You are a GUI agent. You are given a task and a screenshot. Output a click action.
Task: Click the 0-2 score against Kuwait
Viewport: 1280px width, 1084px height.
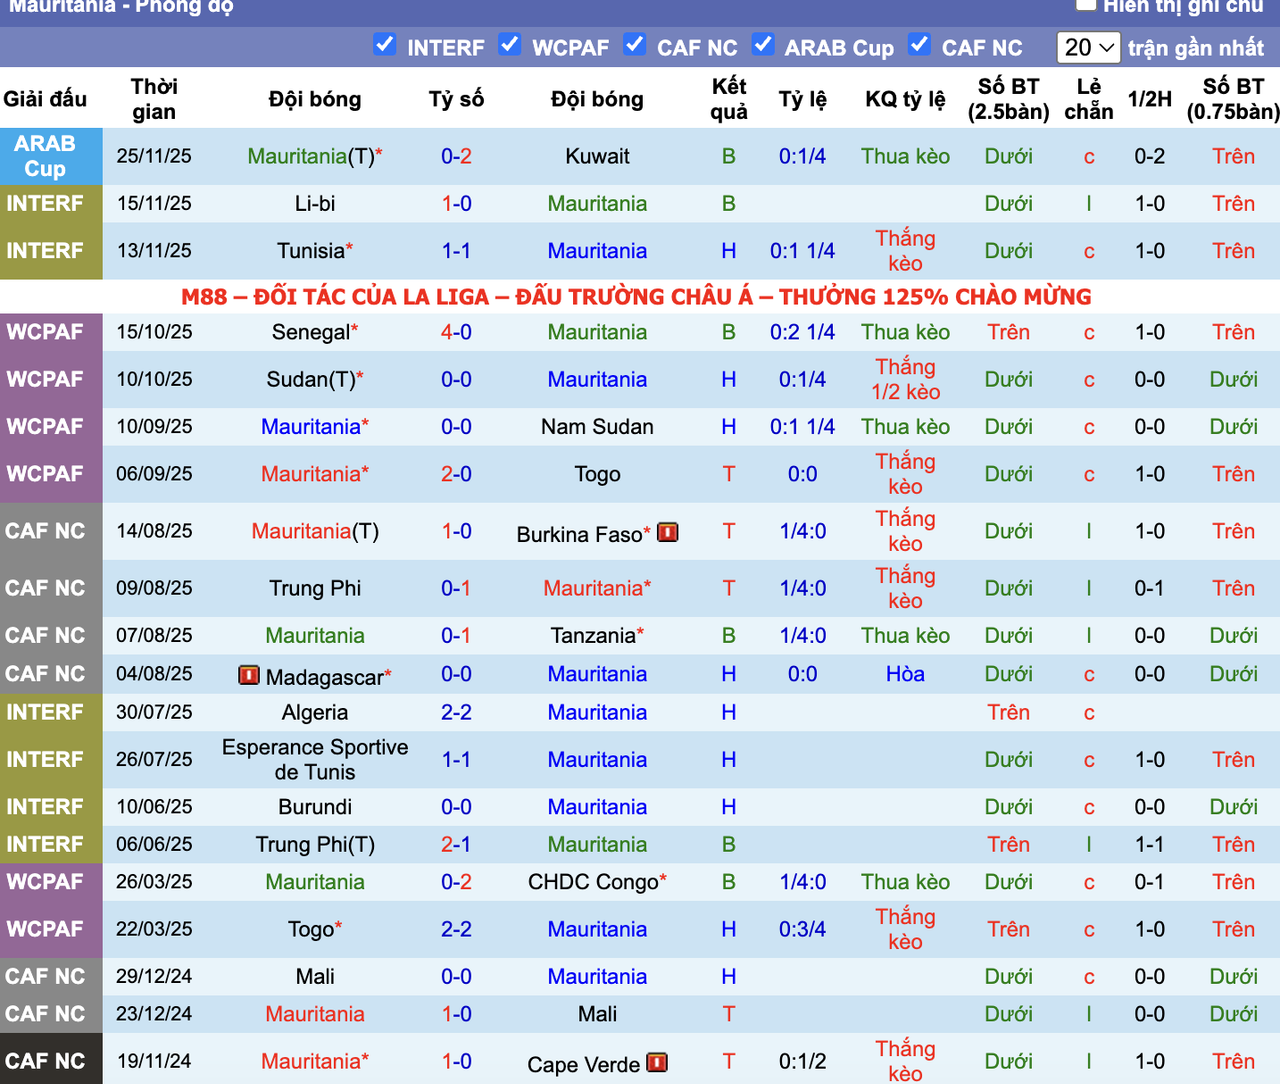(456, 156)
